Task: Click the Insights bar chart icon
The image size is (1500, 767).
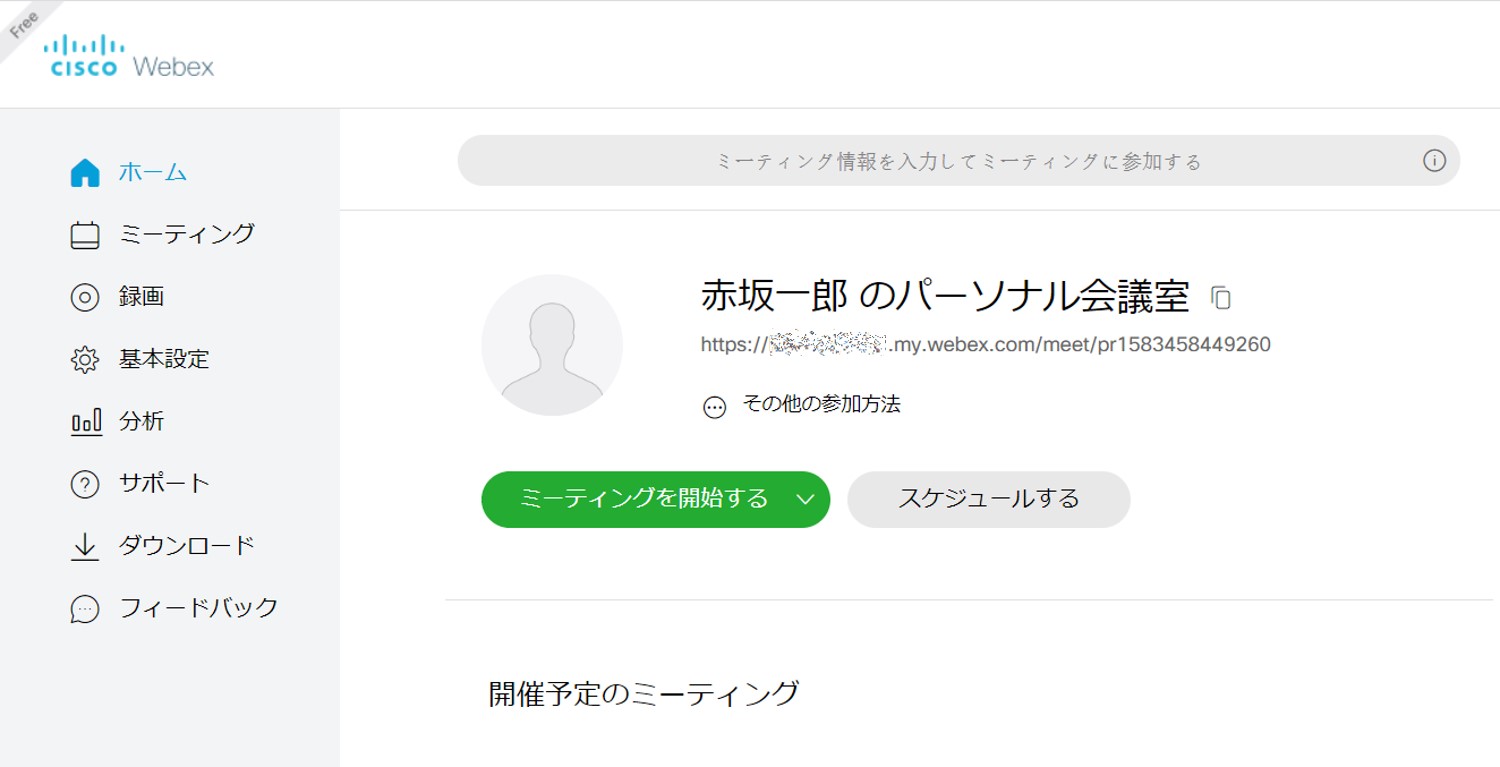Action: [x=86, y=422]
